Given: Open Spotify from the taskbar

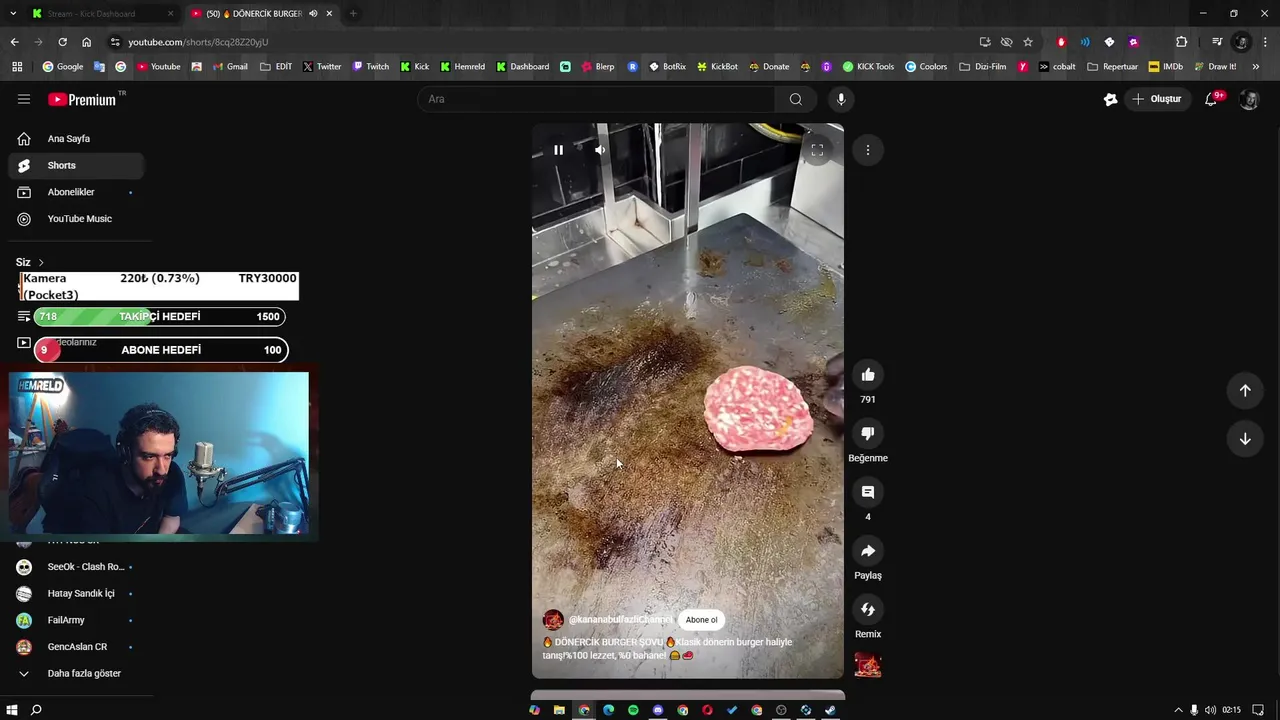Looking at the screenshot, I should tap(633, 710).
